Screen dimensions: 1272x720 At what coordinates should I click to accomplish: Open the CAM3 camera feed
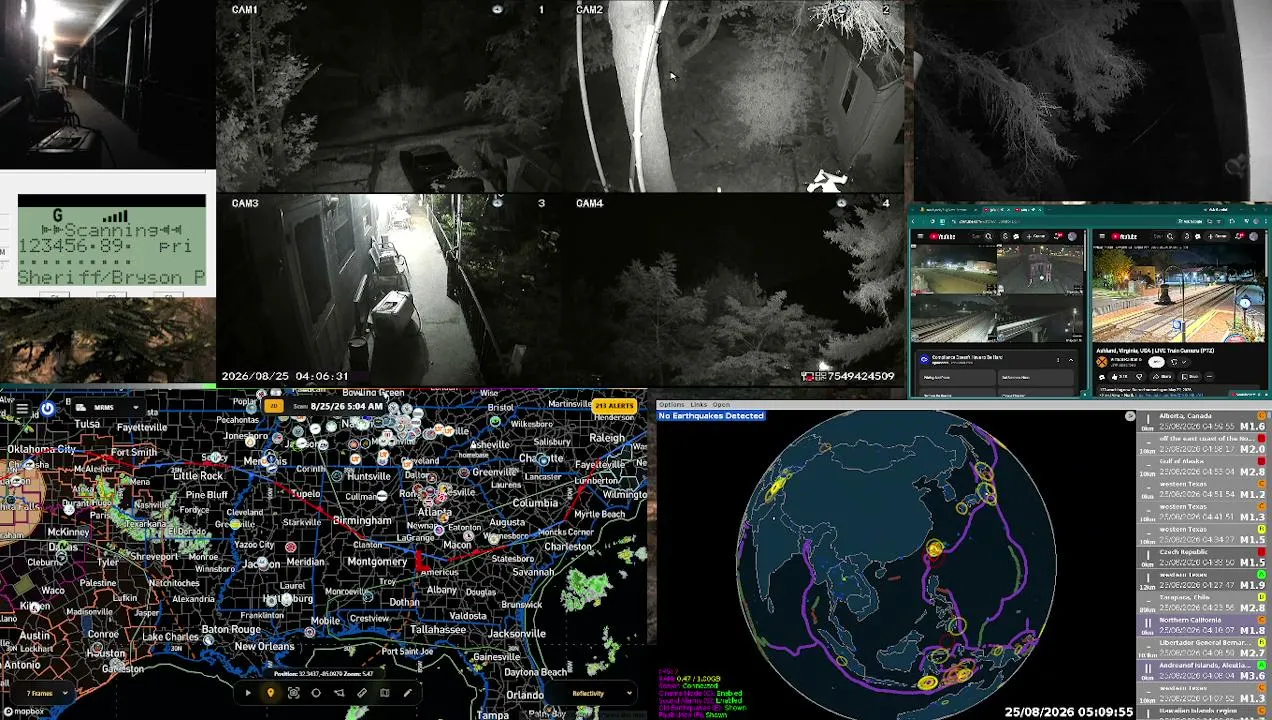pos(389,290)
